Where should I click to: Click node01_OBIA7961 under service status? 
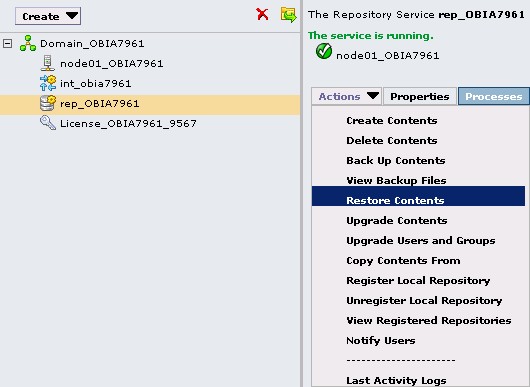coord(388,55)
